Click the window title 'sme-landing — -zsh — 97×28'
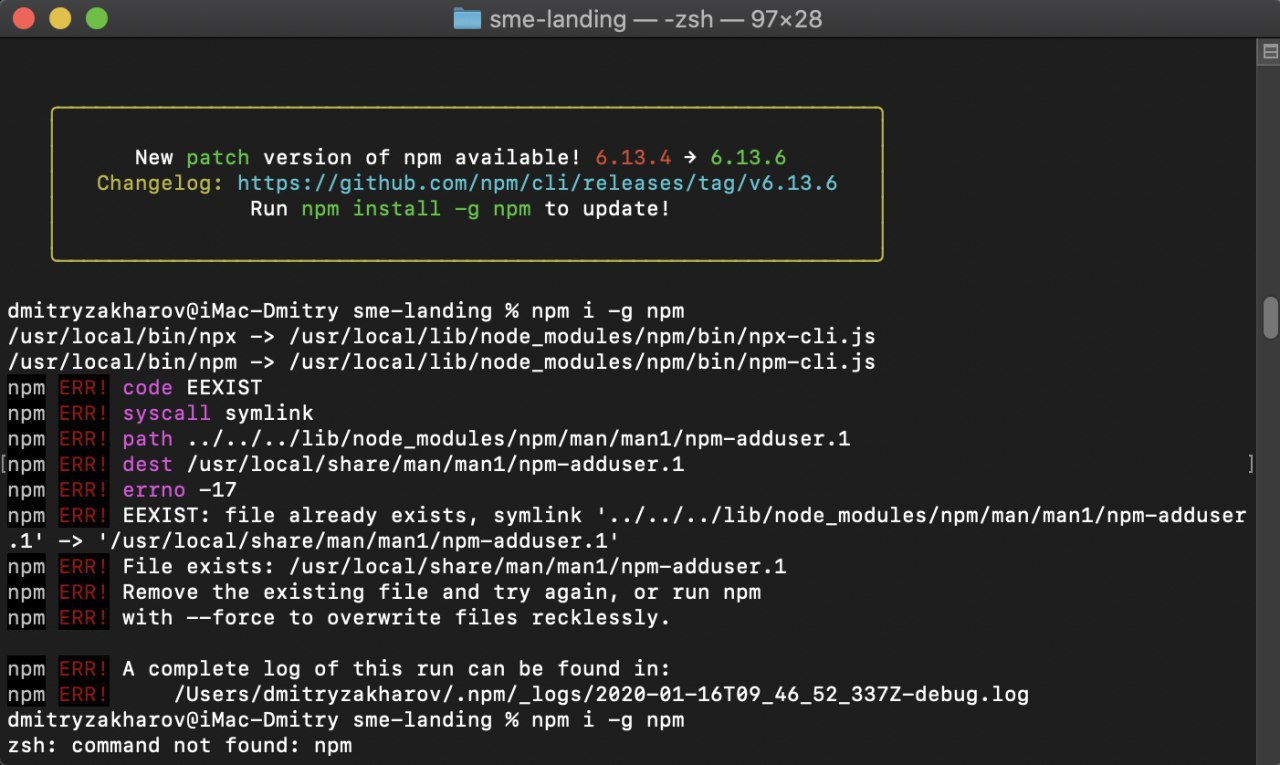Image resolution: width=1280 pixels, height=765 pixels. (655, 19)
